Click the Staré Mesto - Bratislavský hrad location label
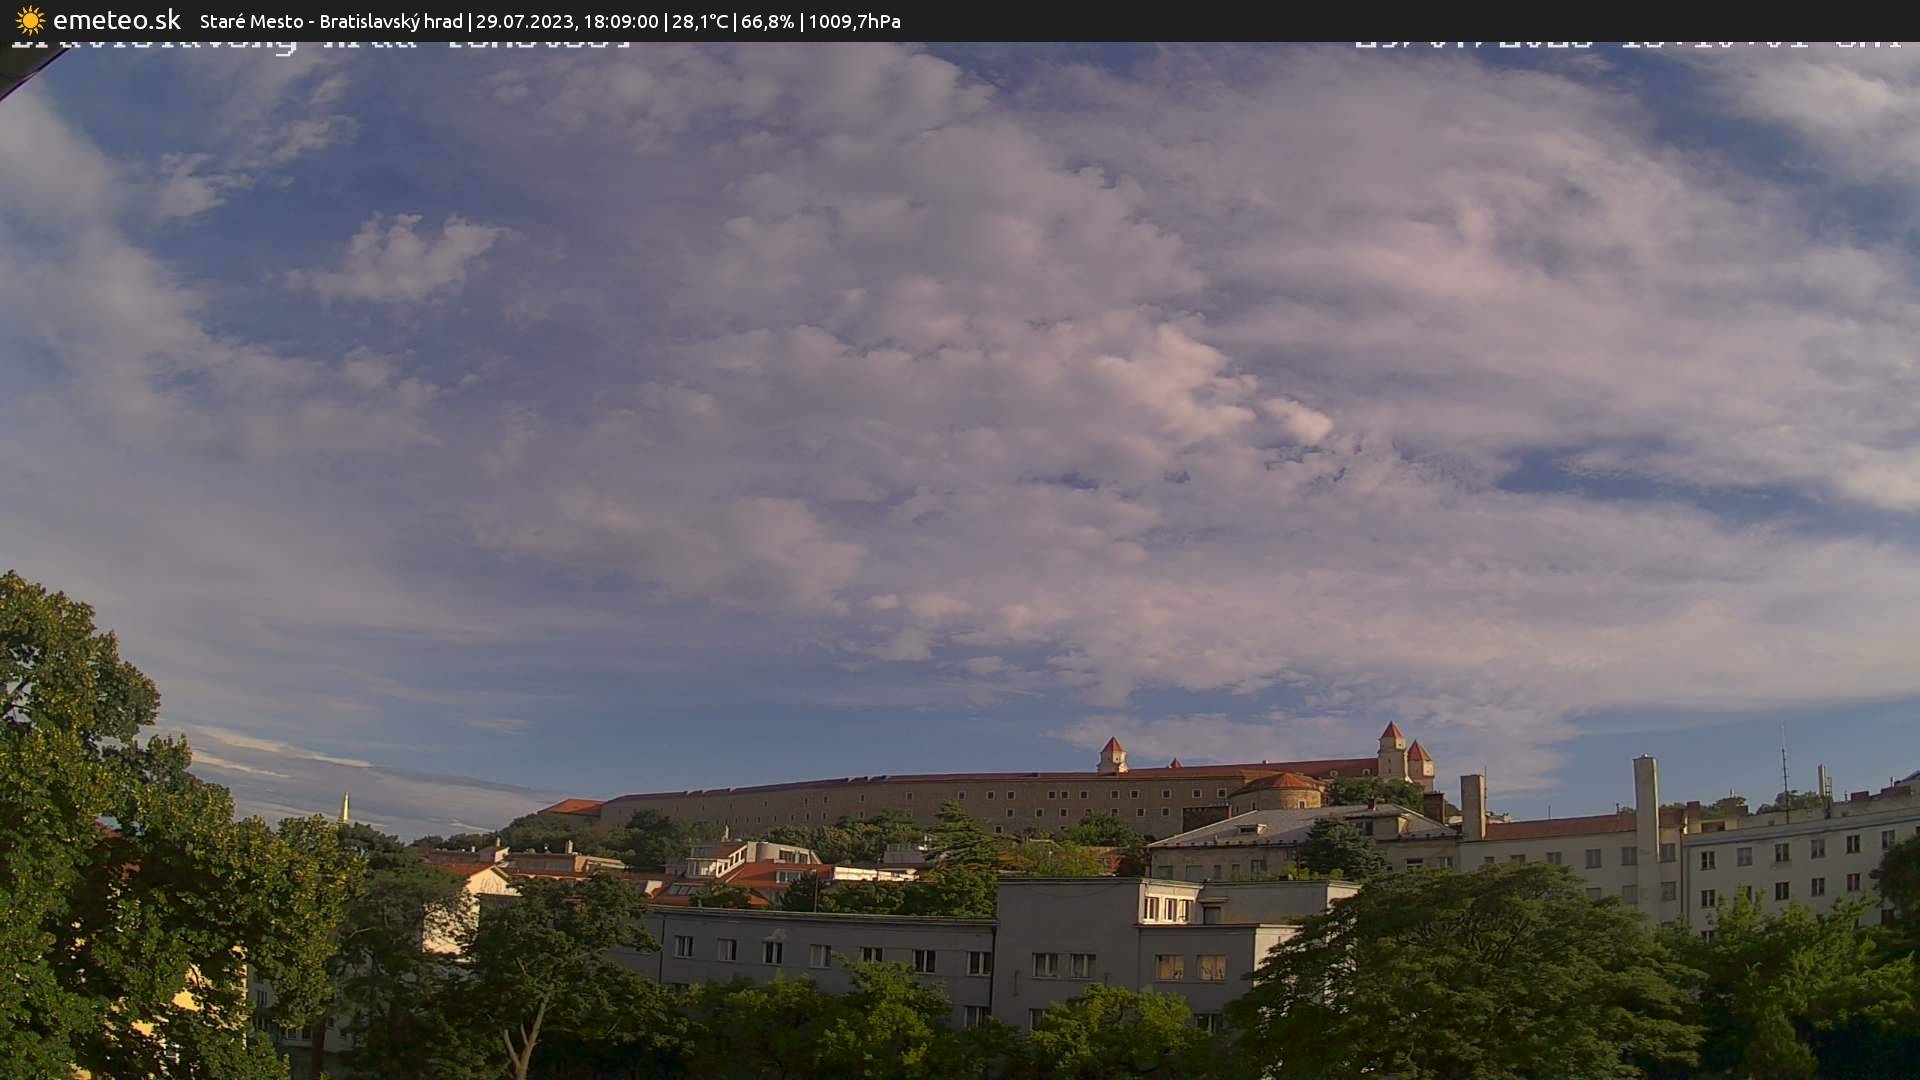Viewport: 1920px width, 1080px height. [330, 20]
